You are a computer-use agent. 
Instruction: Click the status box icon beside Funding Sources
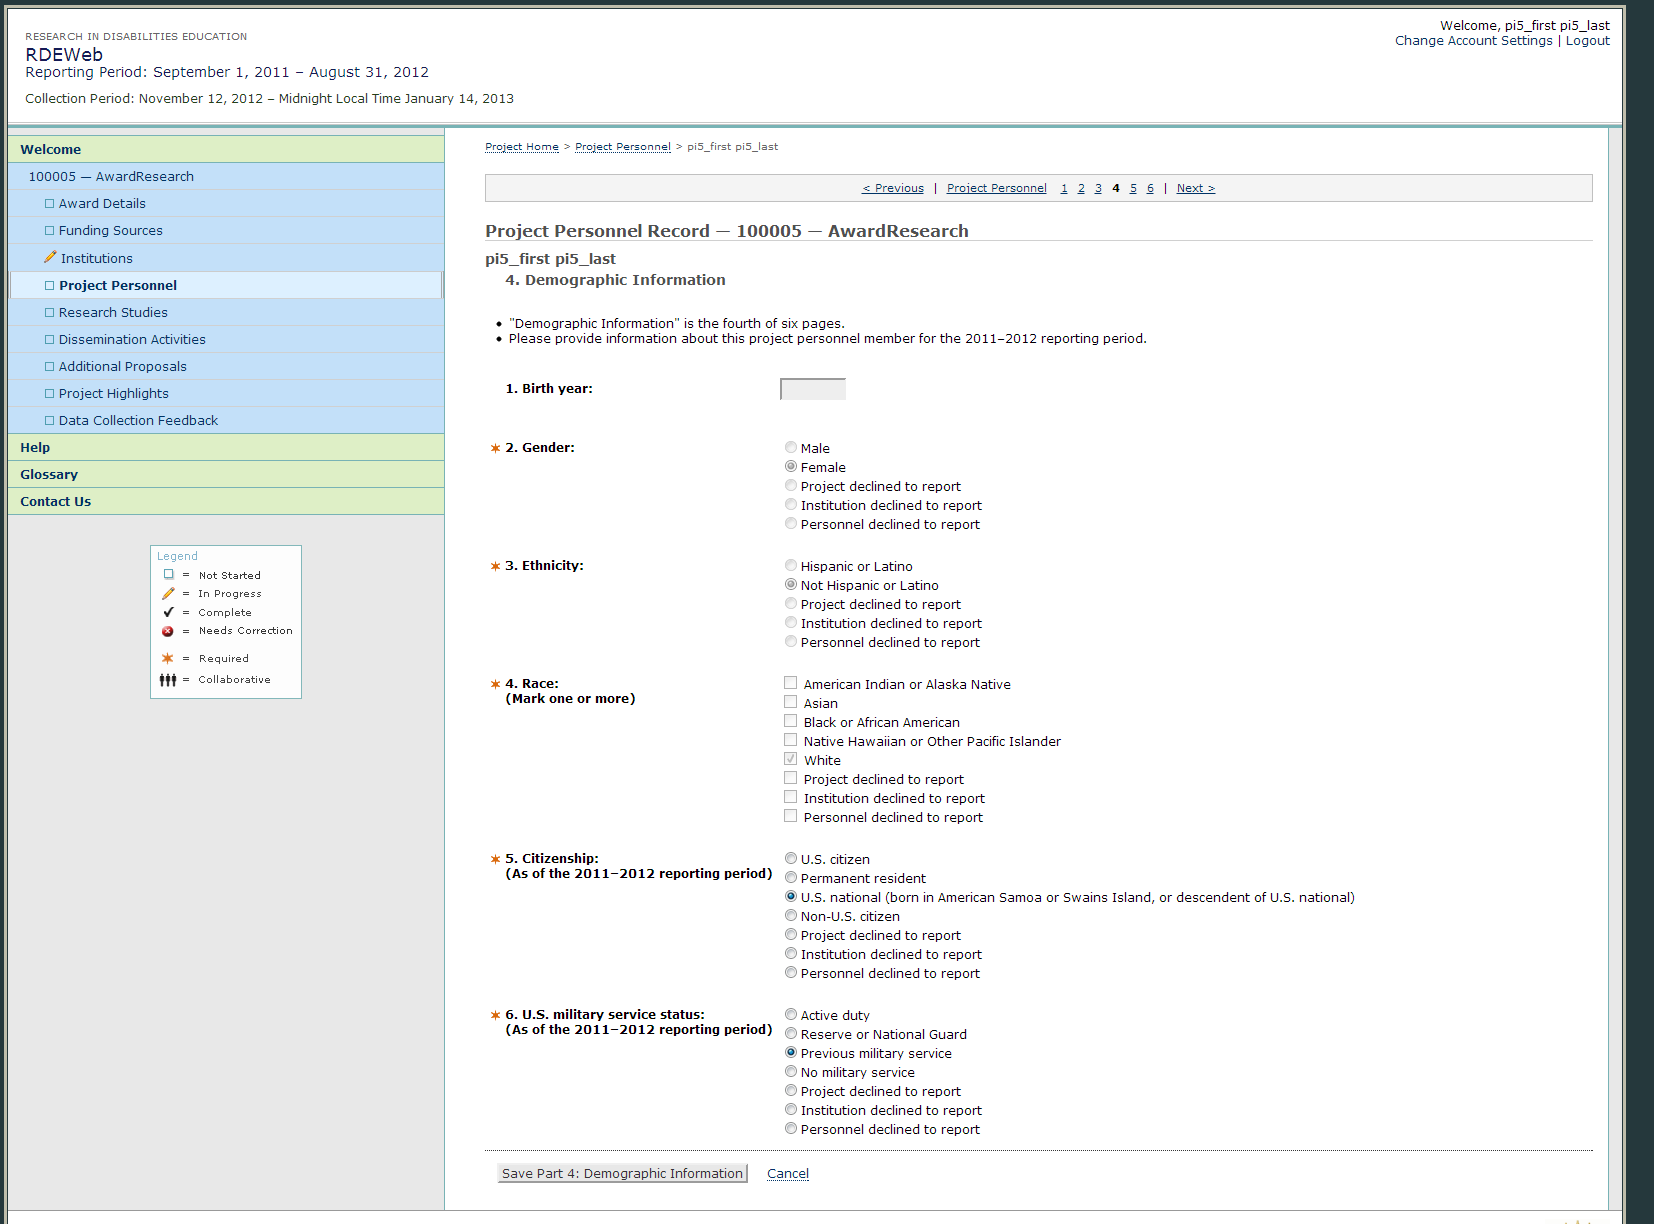click(49, 231)
